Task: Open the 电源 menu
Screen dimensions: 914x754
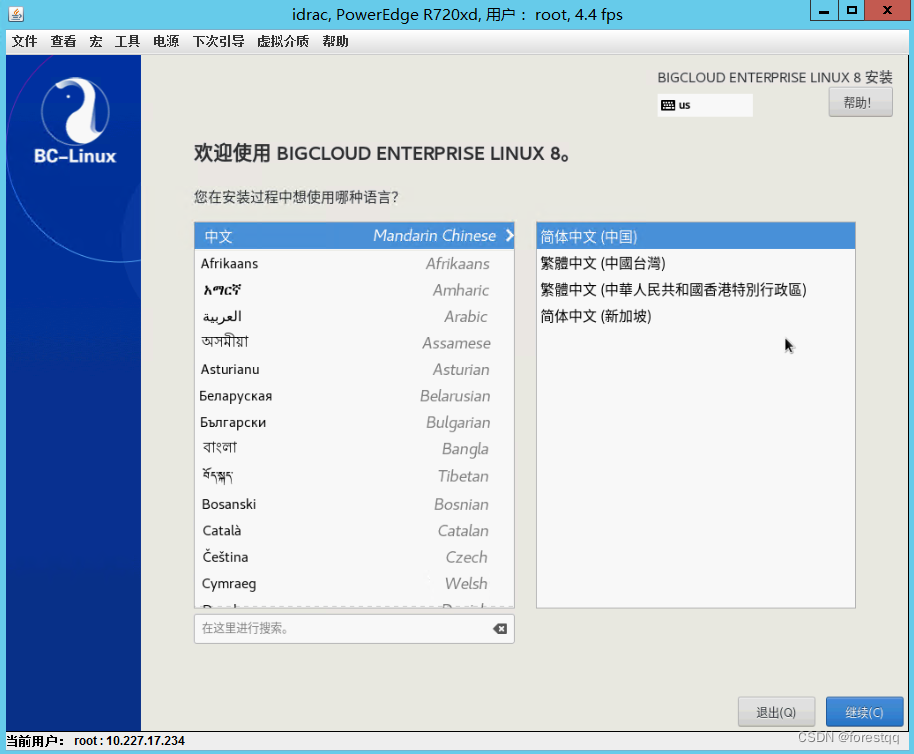Action: point(166,41)
